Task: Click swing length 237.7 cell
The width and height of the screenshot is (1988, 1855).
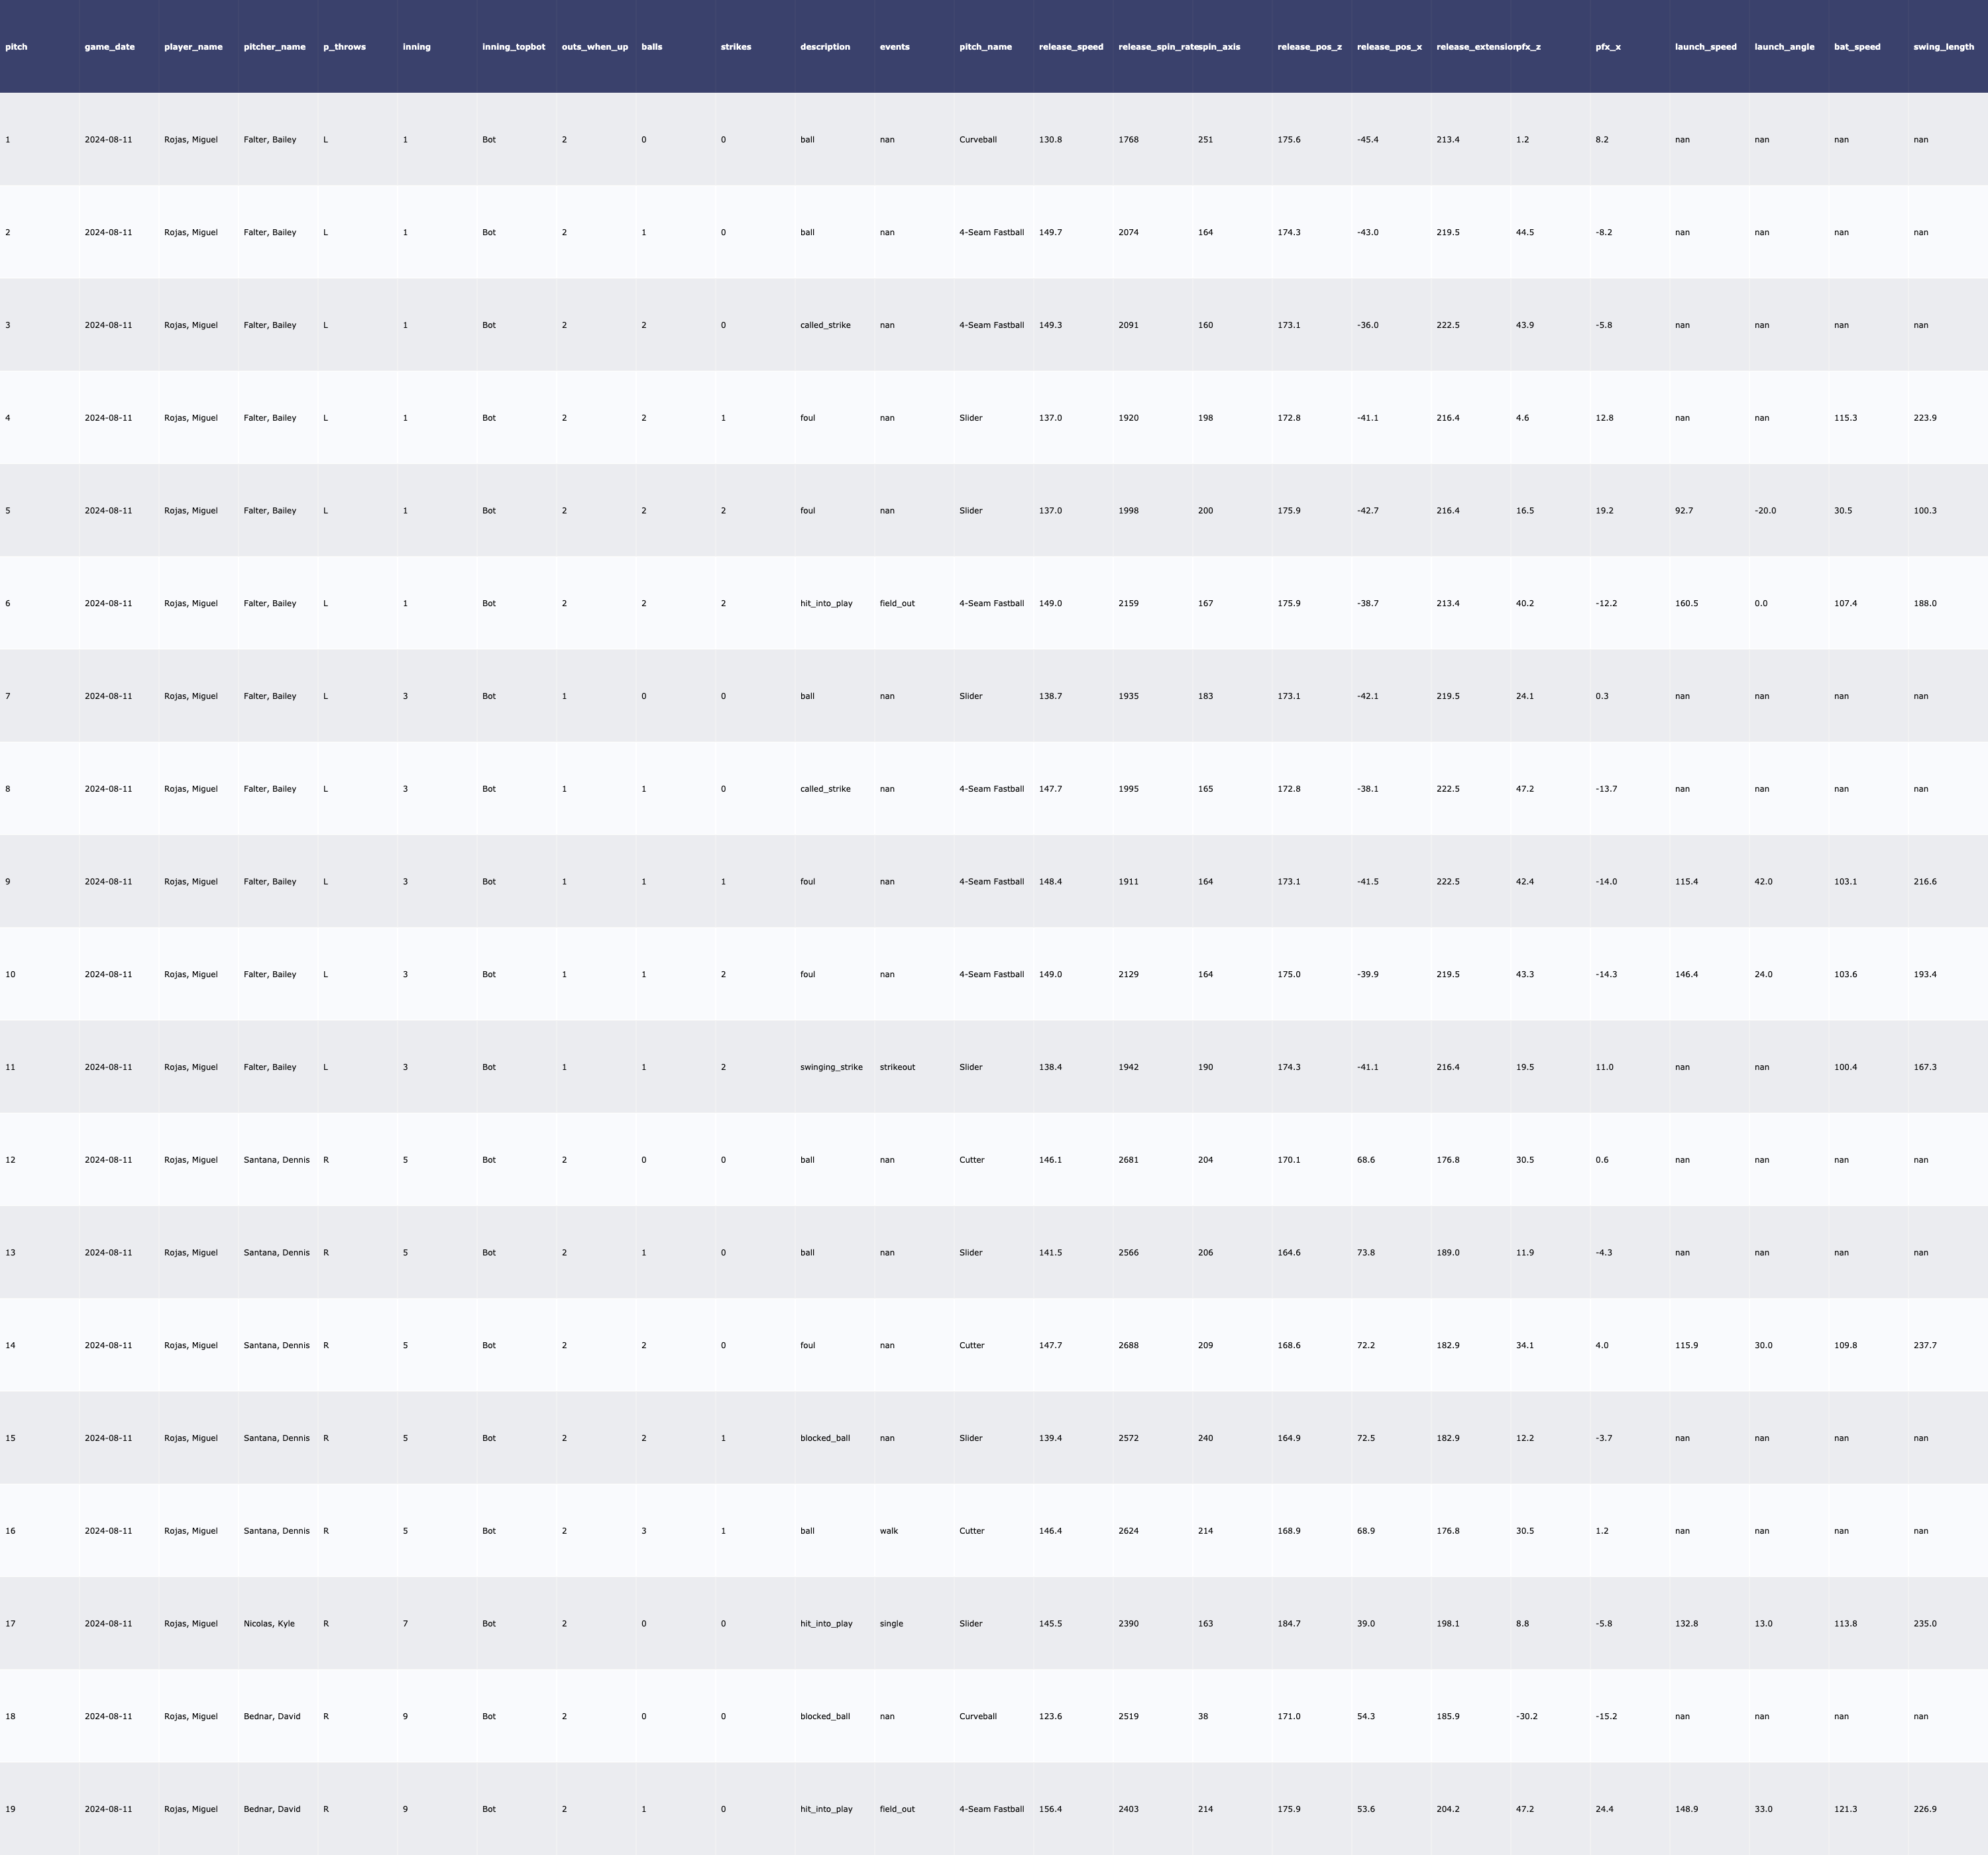Action: (x=1925, y=1345)
